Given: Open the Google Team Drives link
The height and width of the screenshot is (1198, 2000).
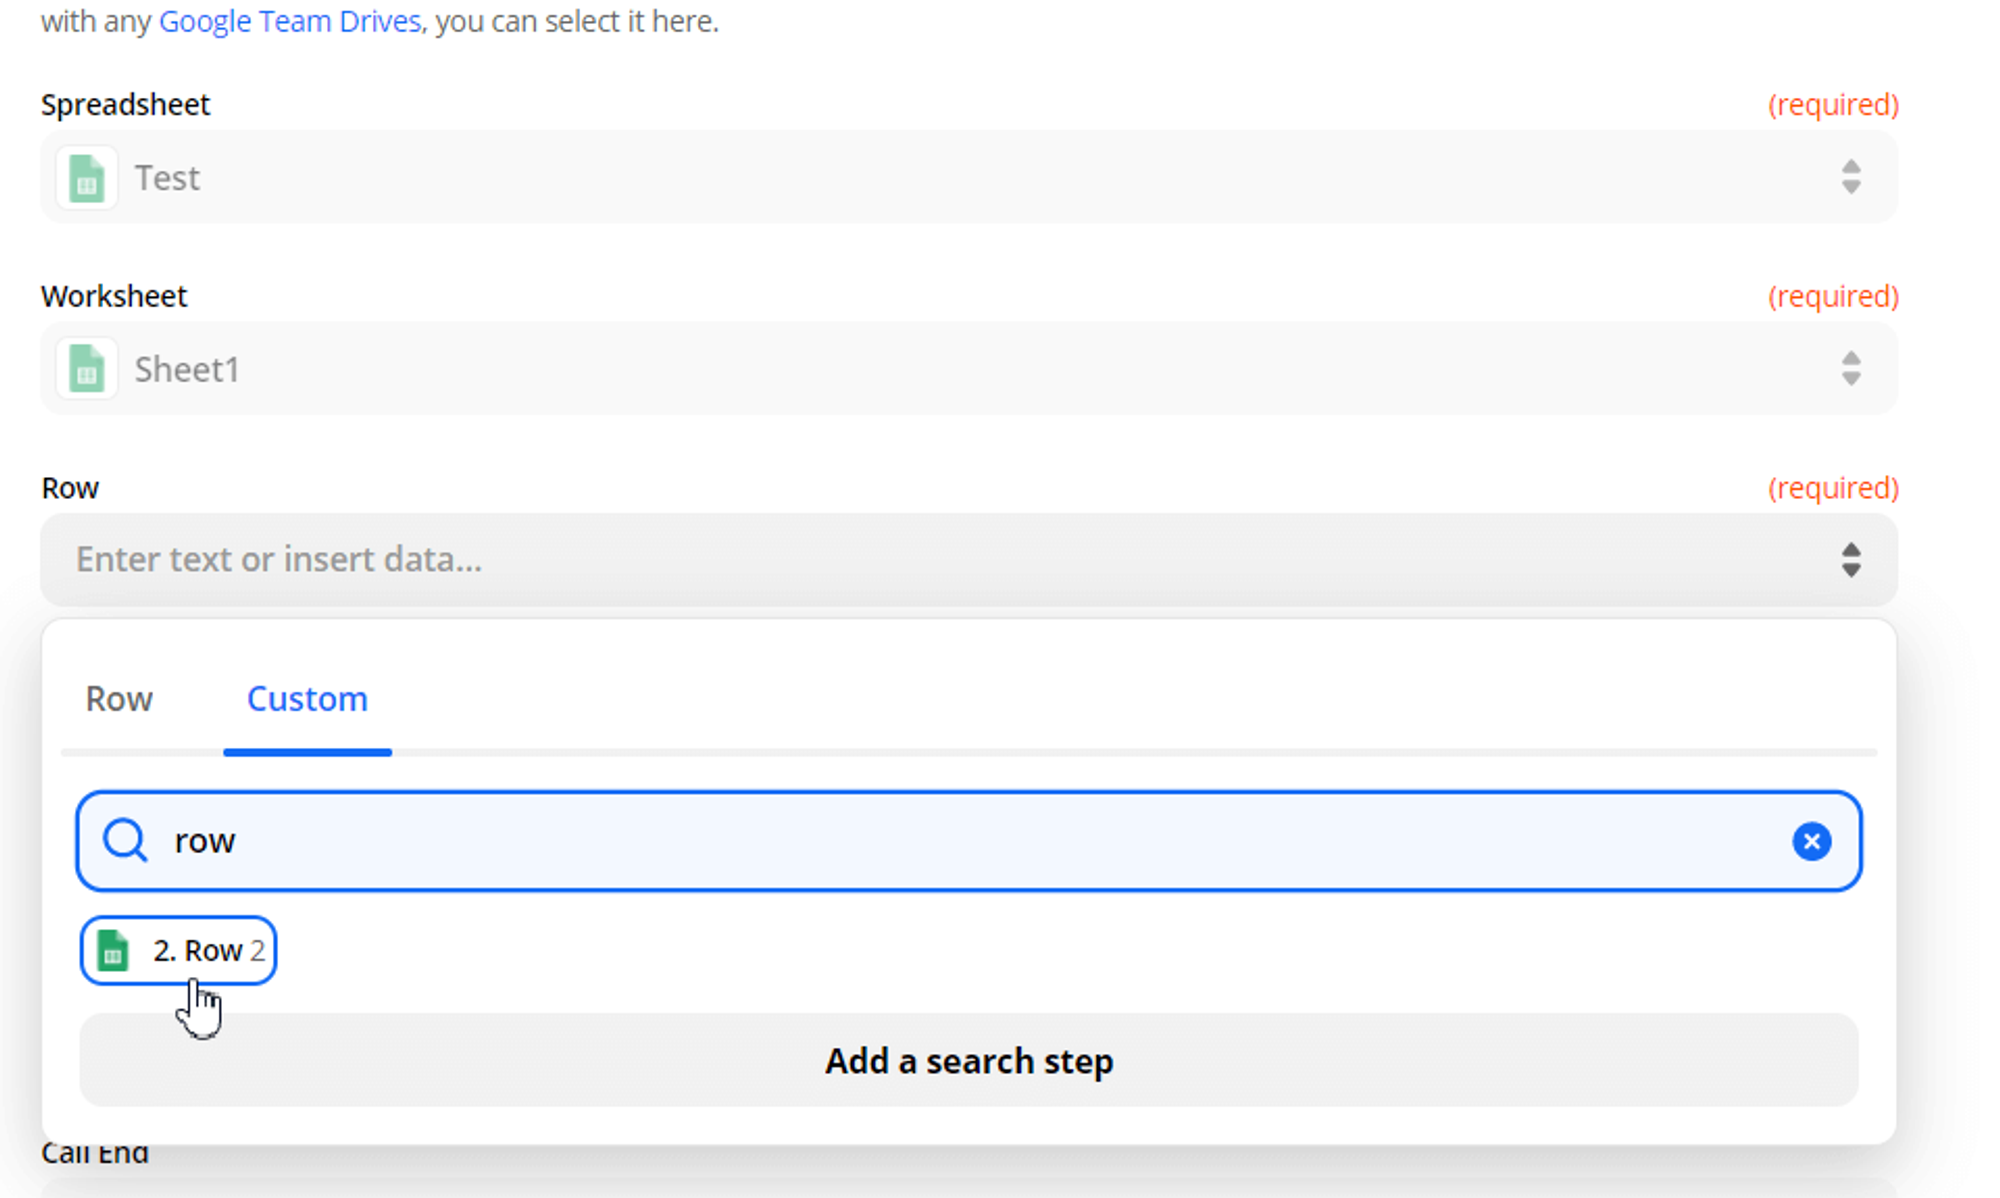Looking at the screenshot, I should point(290,21).
